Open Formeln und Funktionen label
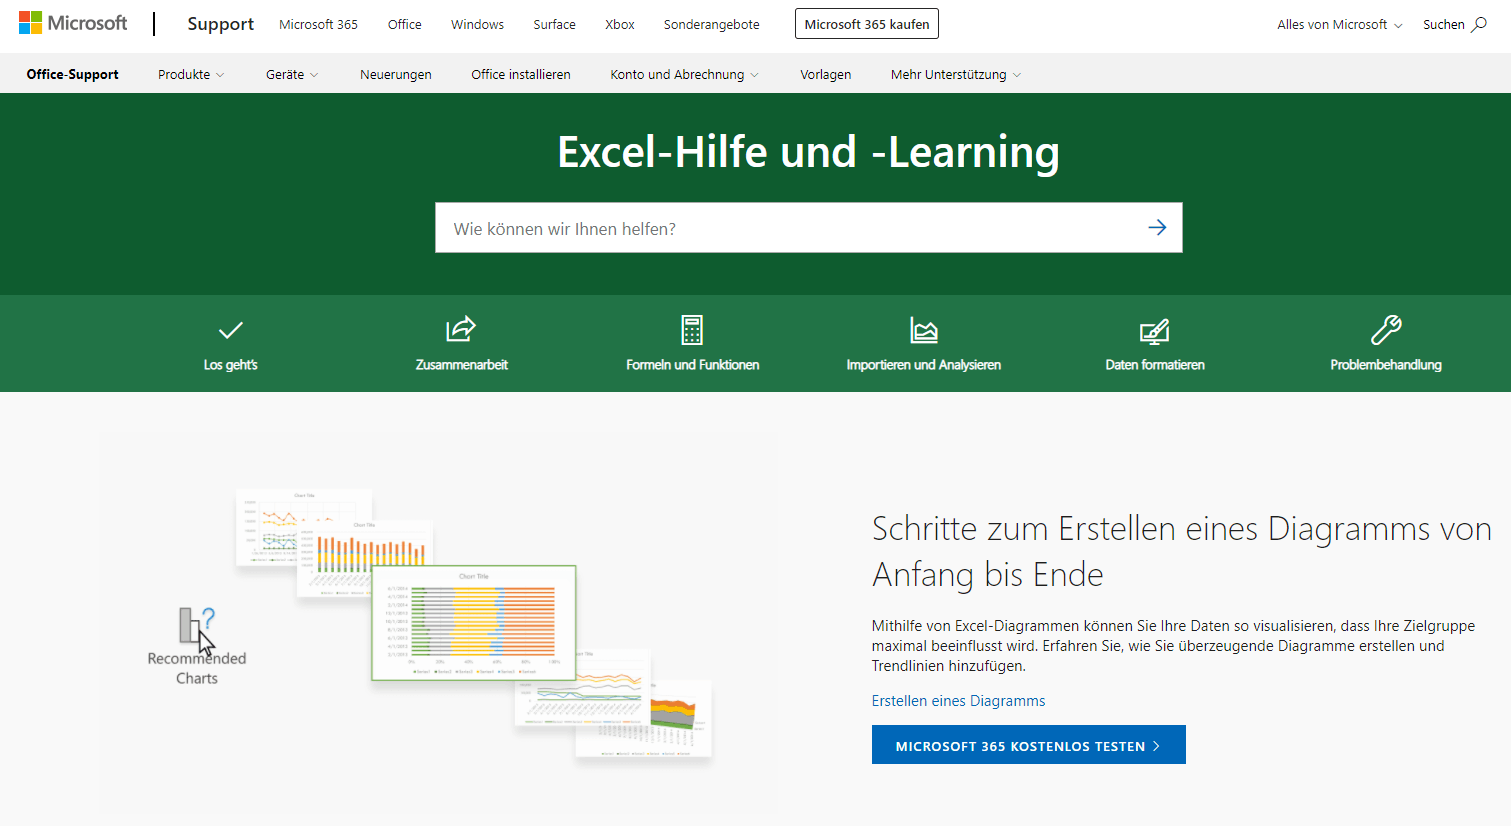 [x=693, y=365]
